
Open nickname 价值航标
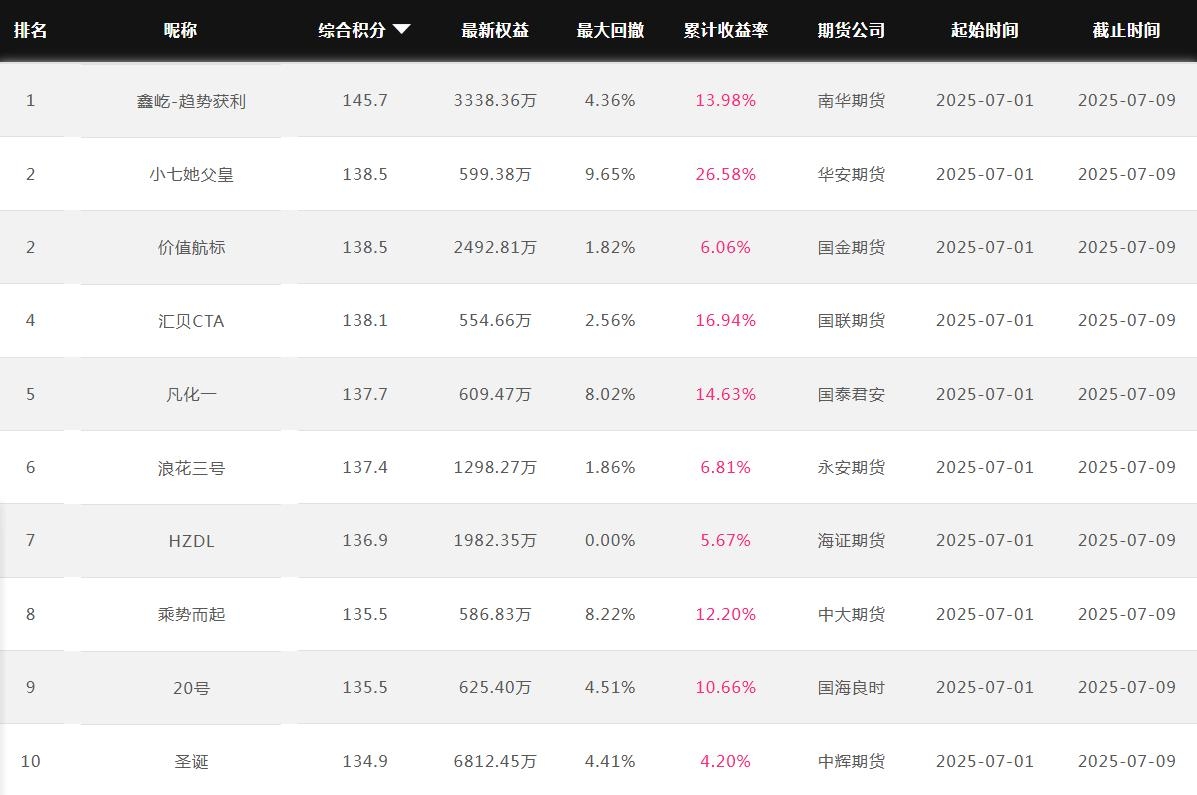[192, 247]
